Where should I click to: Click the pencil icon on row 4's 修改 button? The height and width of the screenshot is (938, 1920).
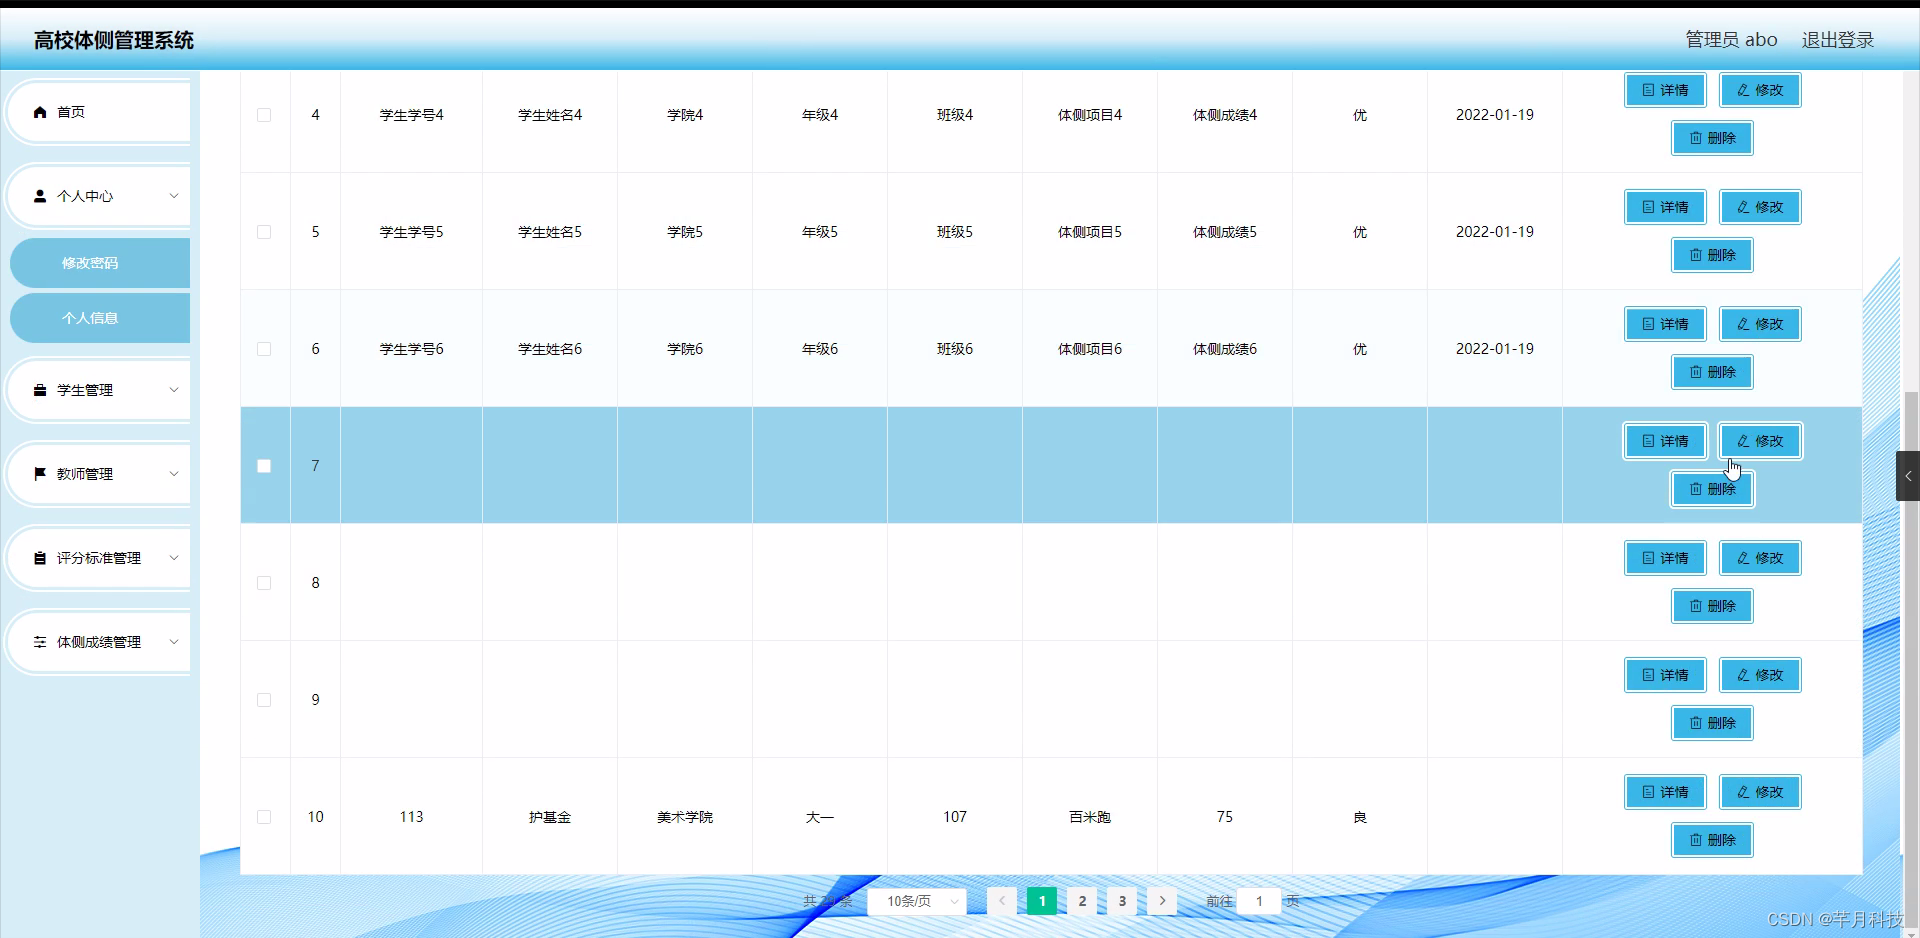pos(1742,89)
